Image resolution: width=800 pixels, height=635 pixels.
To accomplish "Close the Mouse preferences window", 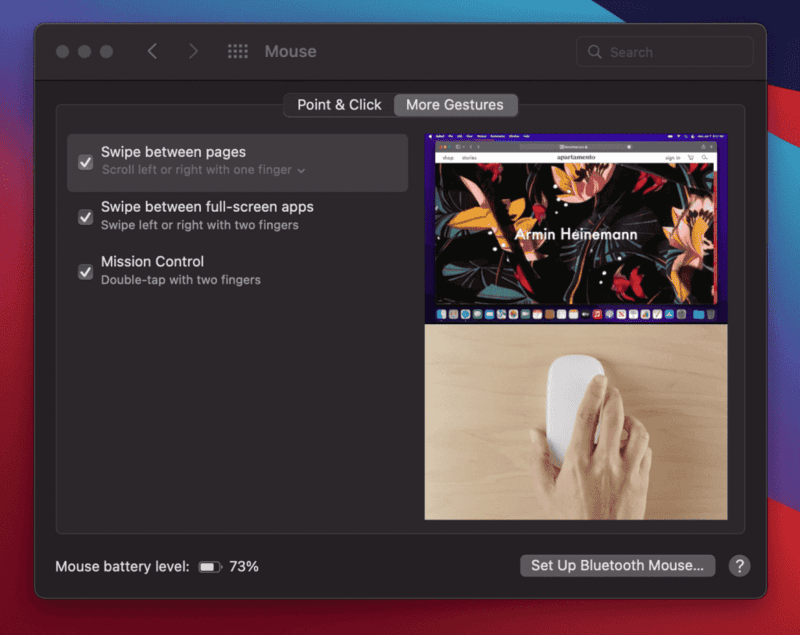I will (x=63, y=52).
